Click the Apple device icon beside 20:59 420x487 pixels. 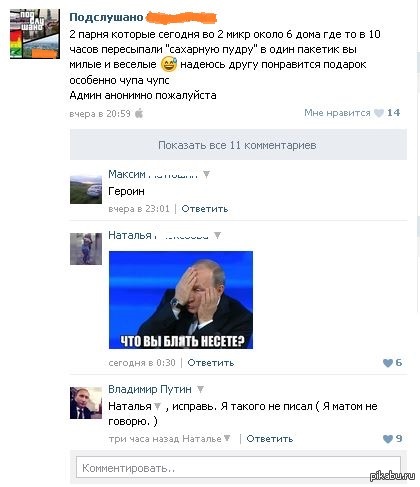coord(139,113)
